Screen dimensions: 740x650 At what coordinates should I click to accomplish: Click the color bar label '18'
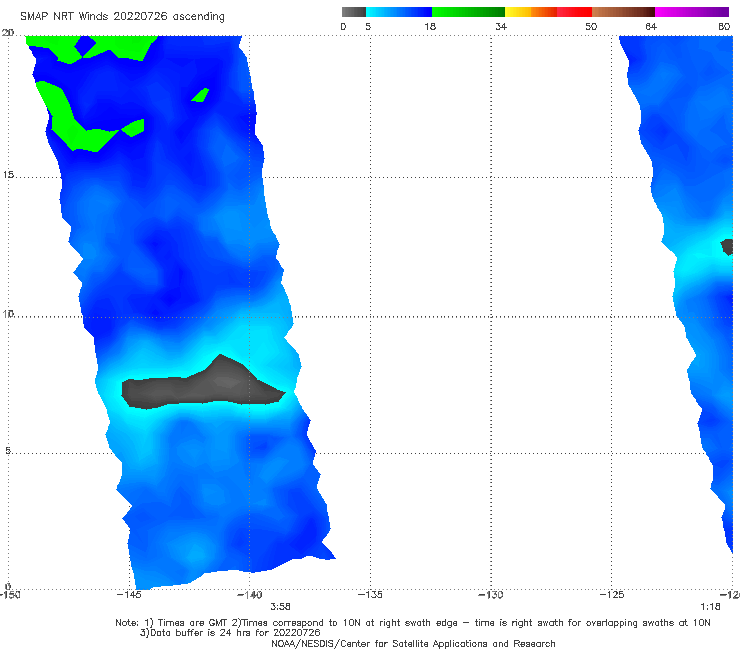(430, 27)
